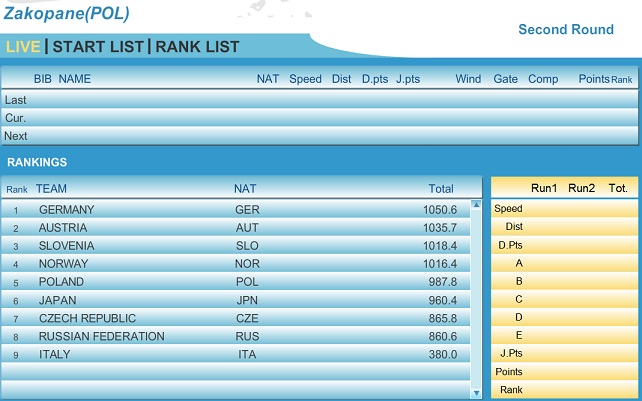Click Austria's total 1035.7
The height and width of the screenshot is (401, 642).
[x=440, y=228]
